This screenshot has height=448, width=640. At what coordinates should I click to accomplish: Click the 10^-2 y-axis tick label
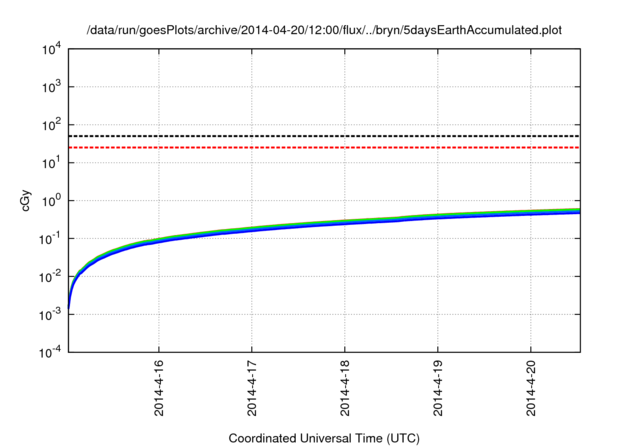pos(50,277)
